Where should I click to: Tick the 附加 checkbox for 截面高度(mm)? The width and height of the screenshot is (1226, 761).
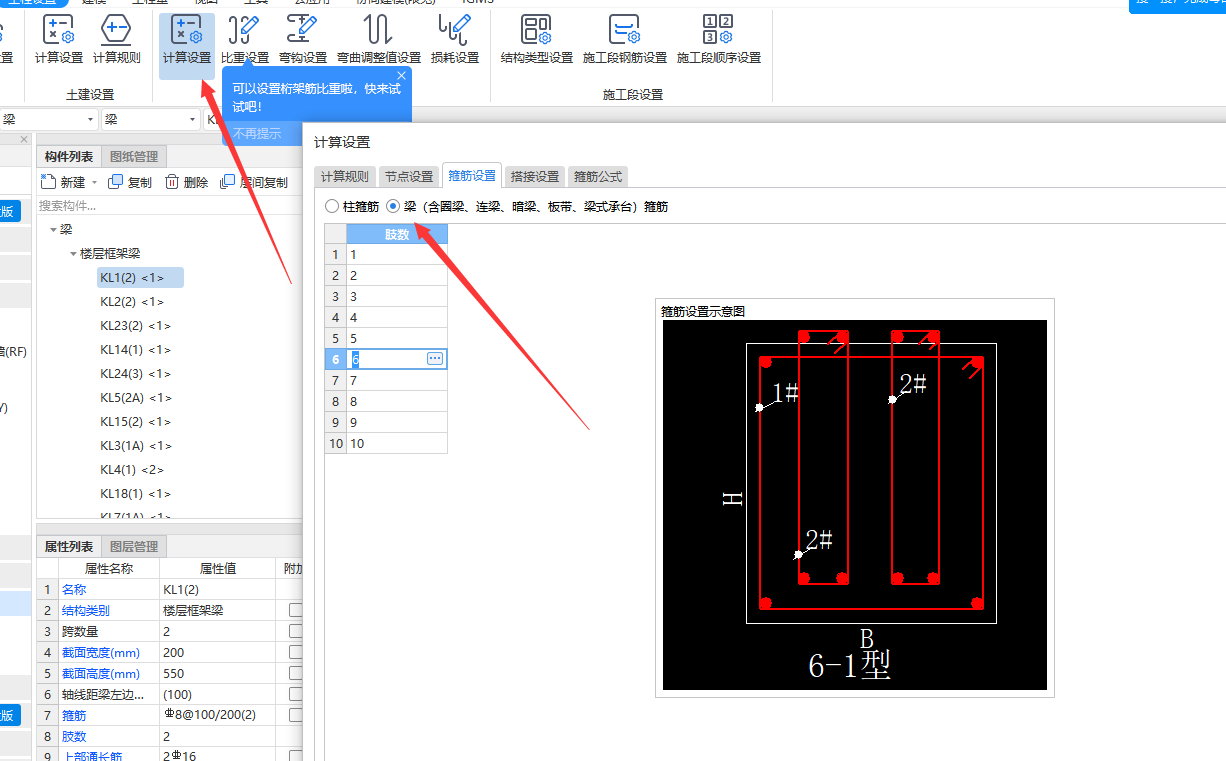(x=296, y=673)
